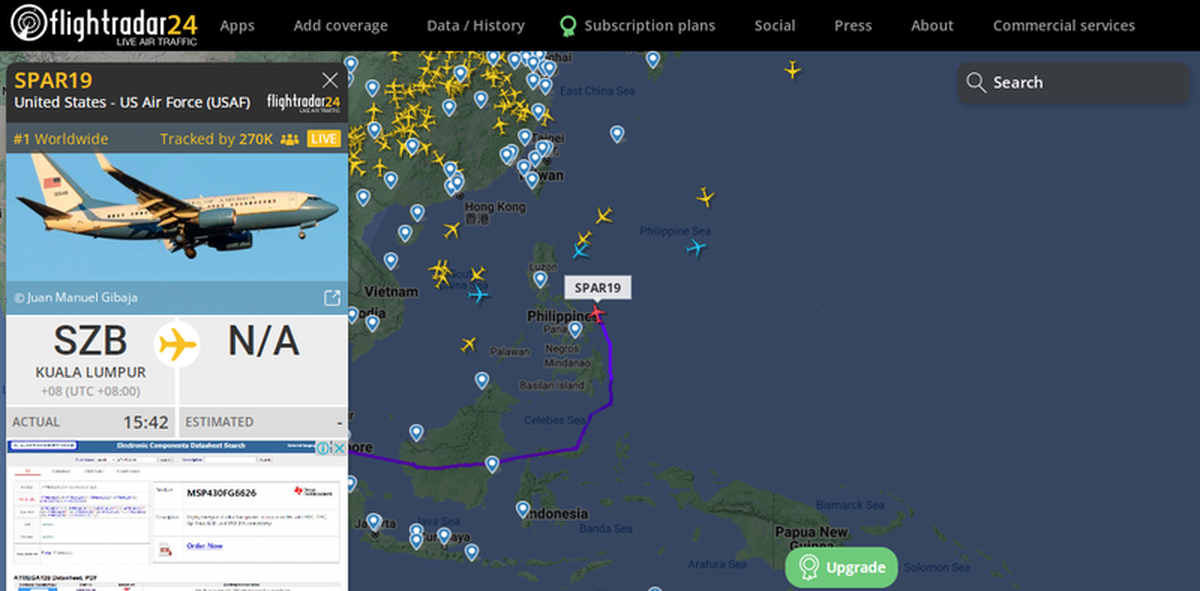Open the Press menu item
Viewport: 1200px width, 591px height.
click(853, 25)
